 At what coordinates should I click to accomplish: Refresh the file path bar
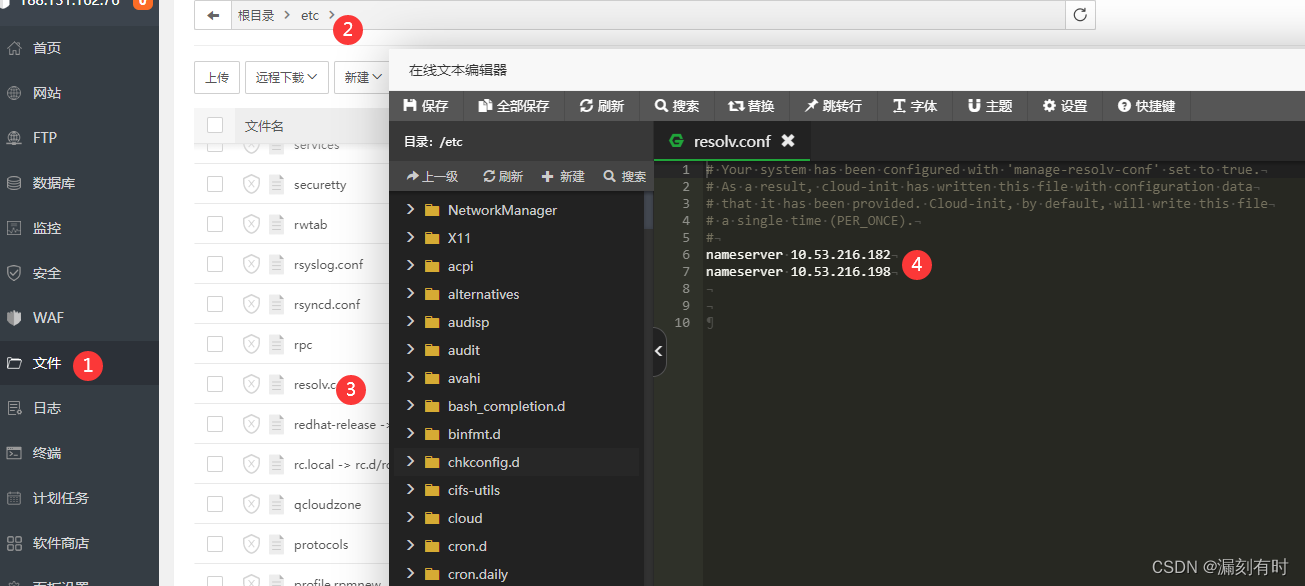point(1080,15)
